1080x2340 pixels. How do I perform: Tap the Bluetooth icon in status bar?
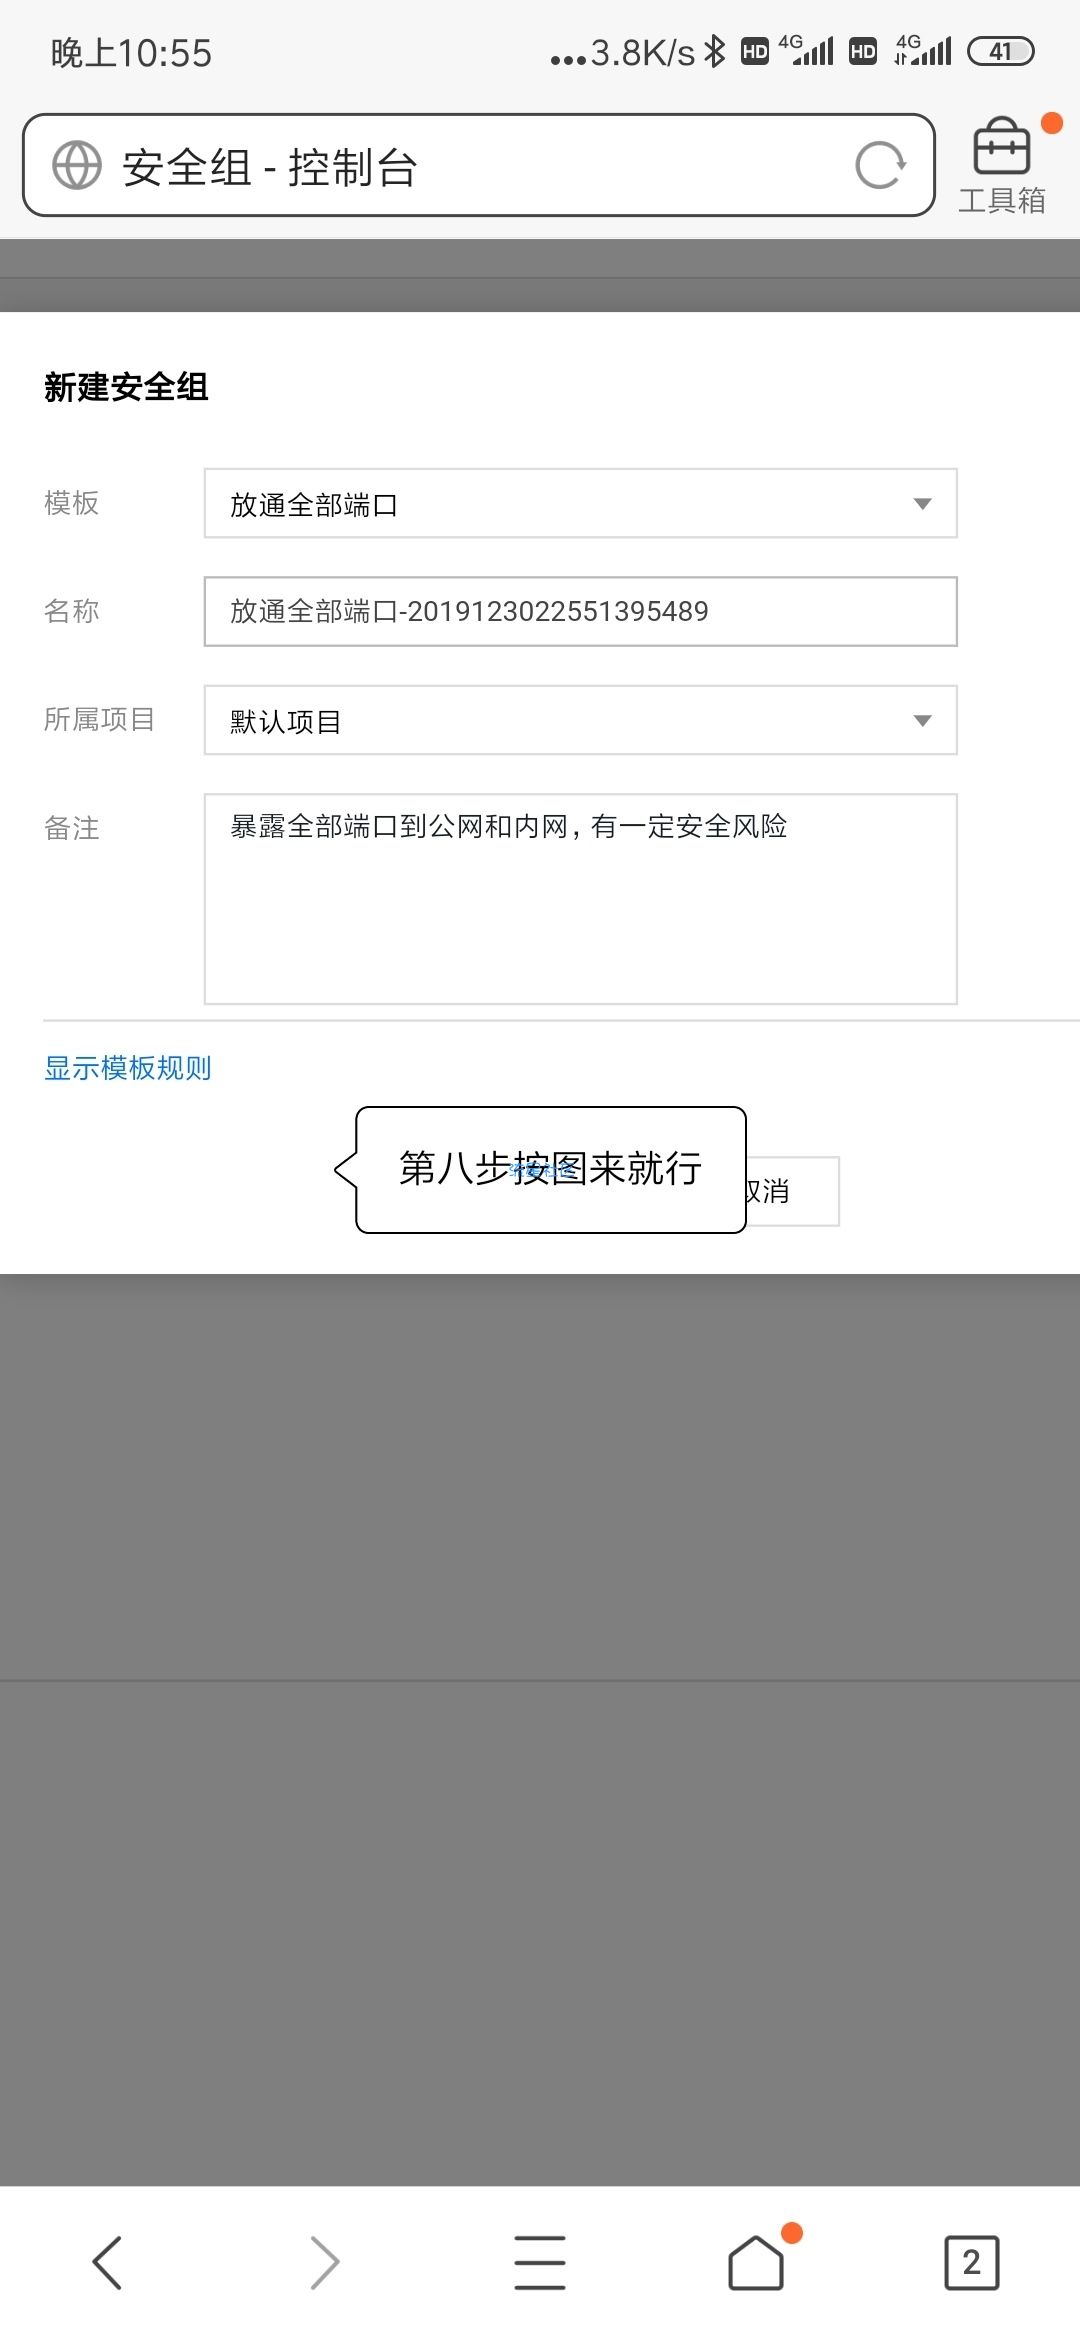[x=714, y=51]
